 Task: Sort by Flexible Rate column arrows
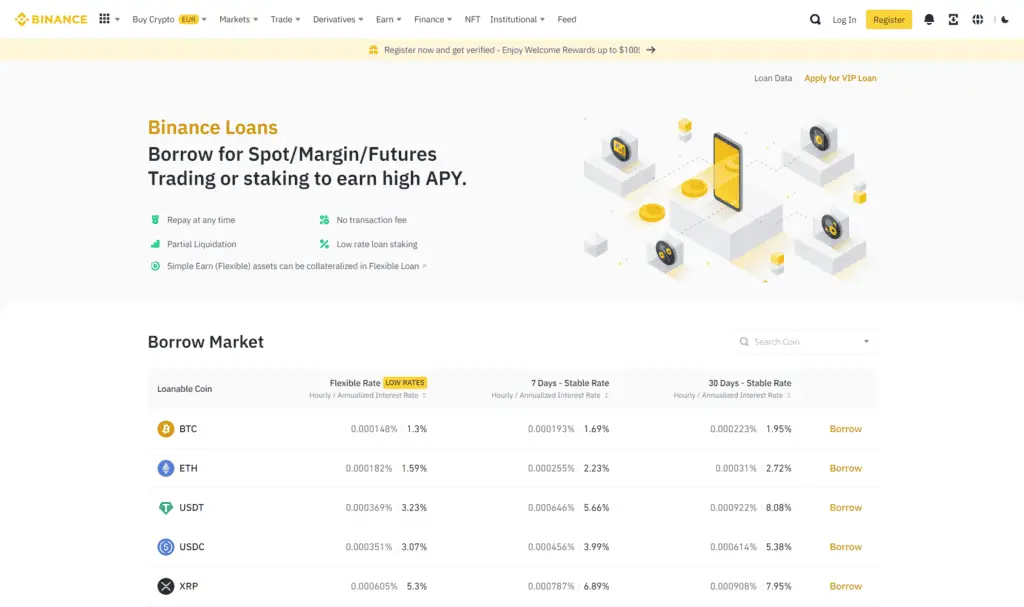[424, 395]
